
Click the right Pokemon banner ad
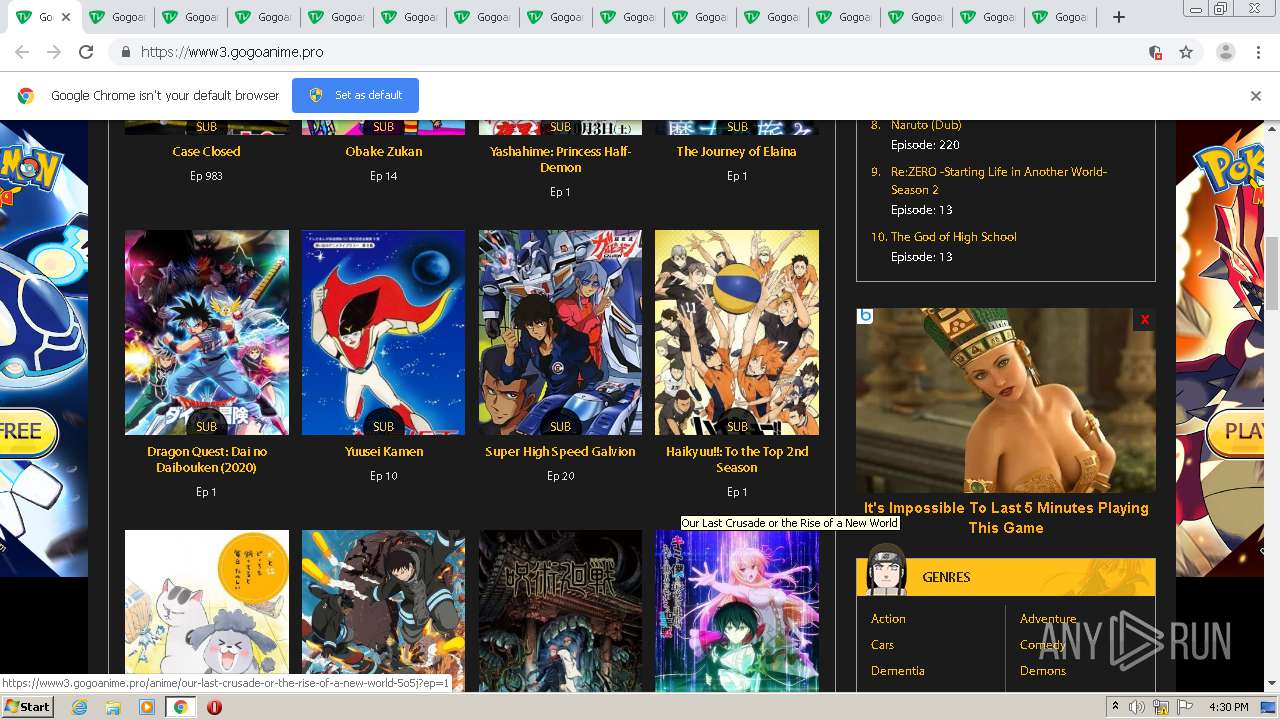(x=1220, y=348)
